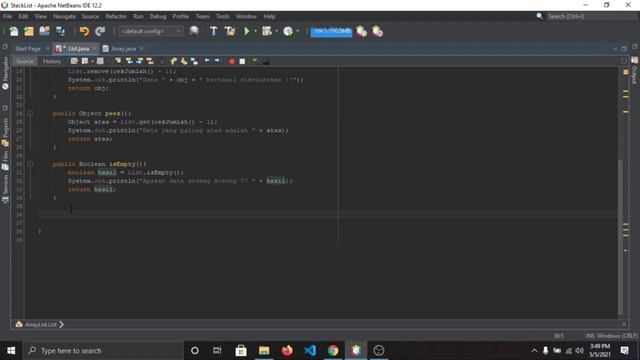Undo the last edit with the Undo icon
Image resolution: width=640 pixels, height=360 pixels.
(x=84, y=31)
